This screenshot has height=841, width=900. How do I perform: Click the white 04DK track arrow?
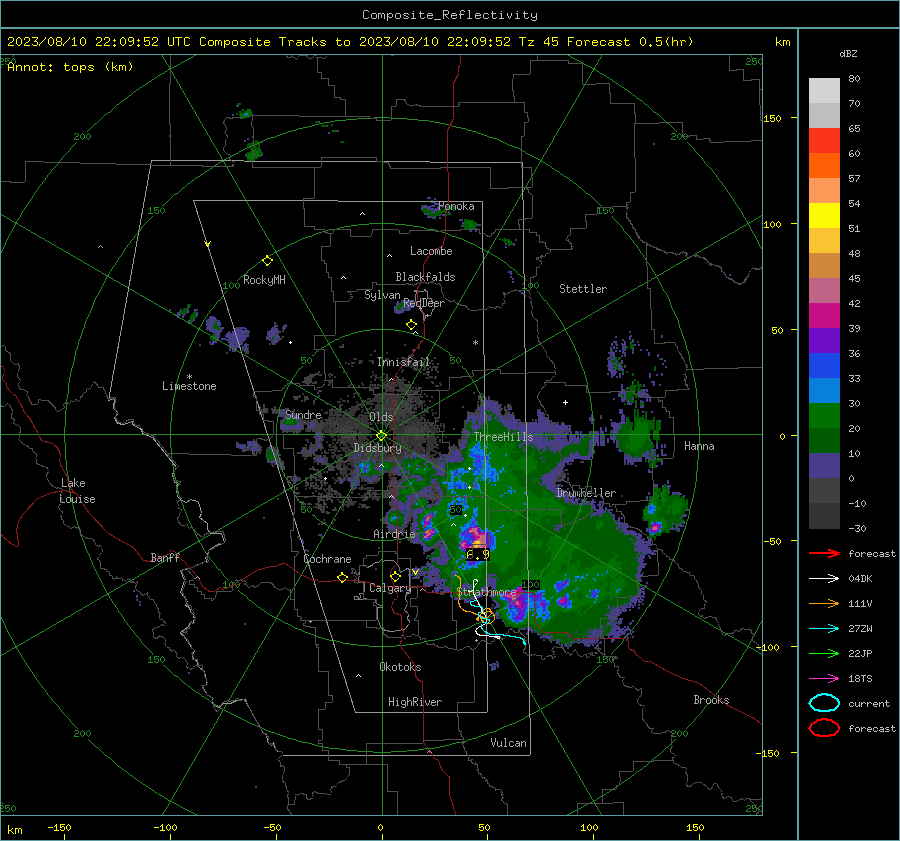point(824,579)
